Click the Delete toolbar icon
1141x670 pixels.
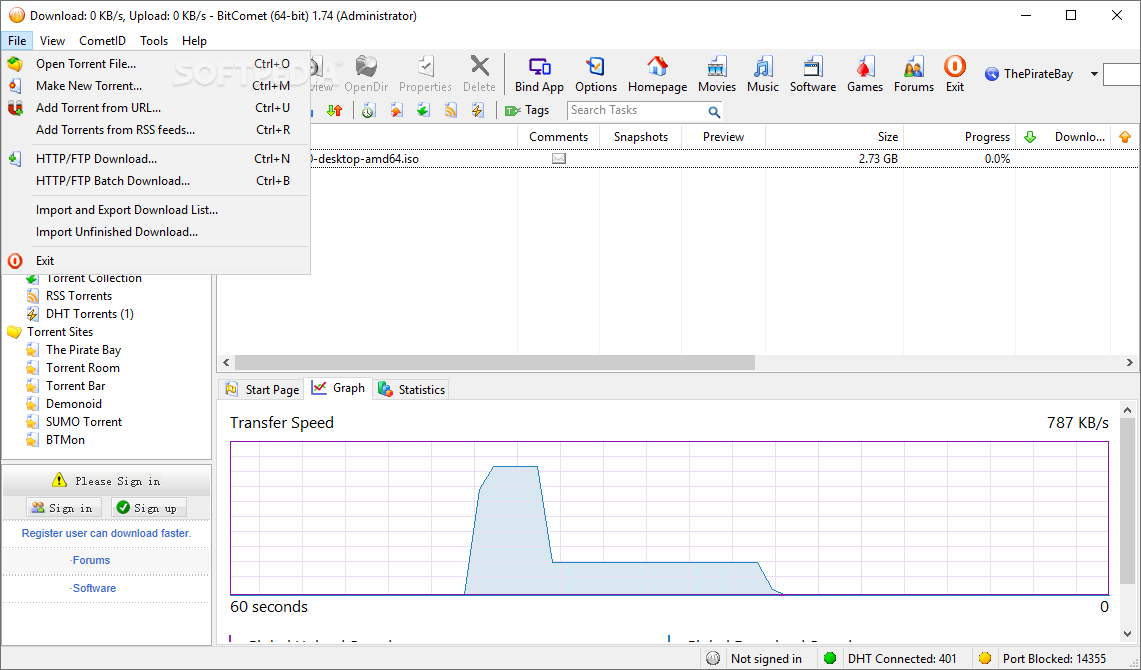pyautogui.click(x=480, y=74)
